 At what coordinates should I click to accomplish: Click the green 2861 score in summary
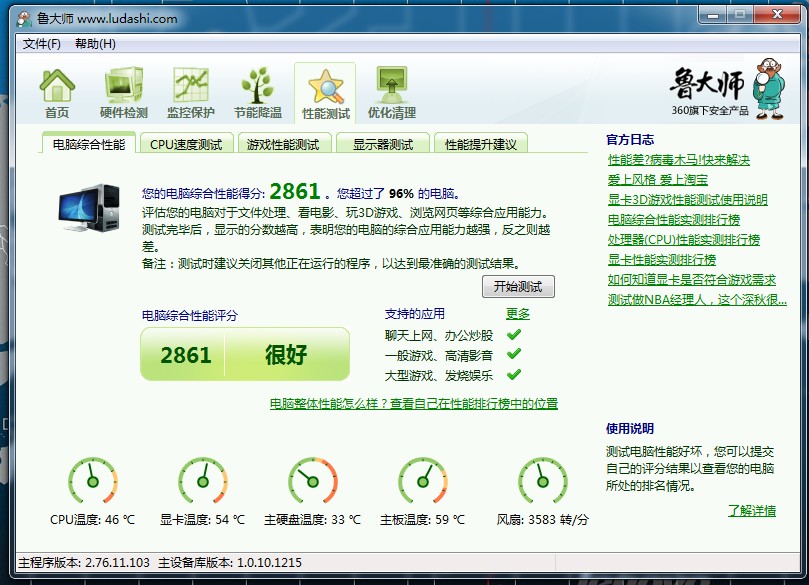coord(295,191)
